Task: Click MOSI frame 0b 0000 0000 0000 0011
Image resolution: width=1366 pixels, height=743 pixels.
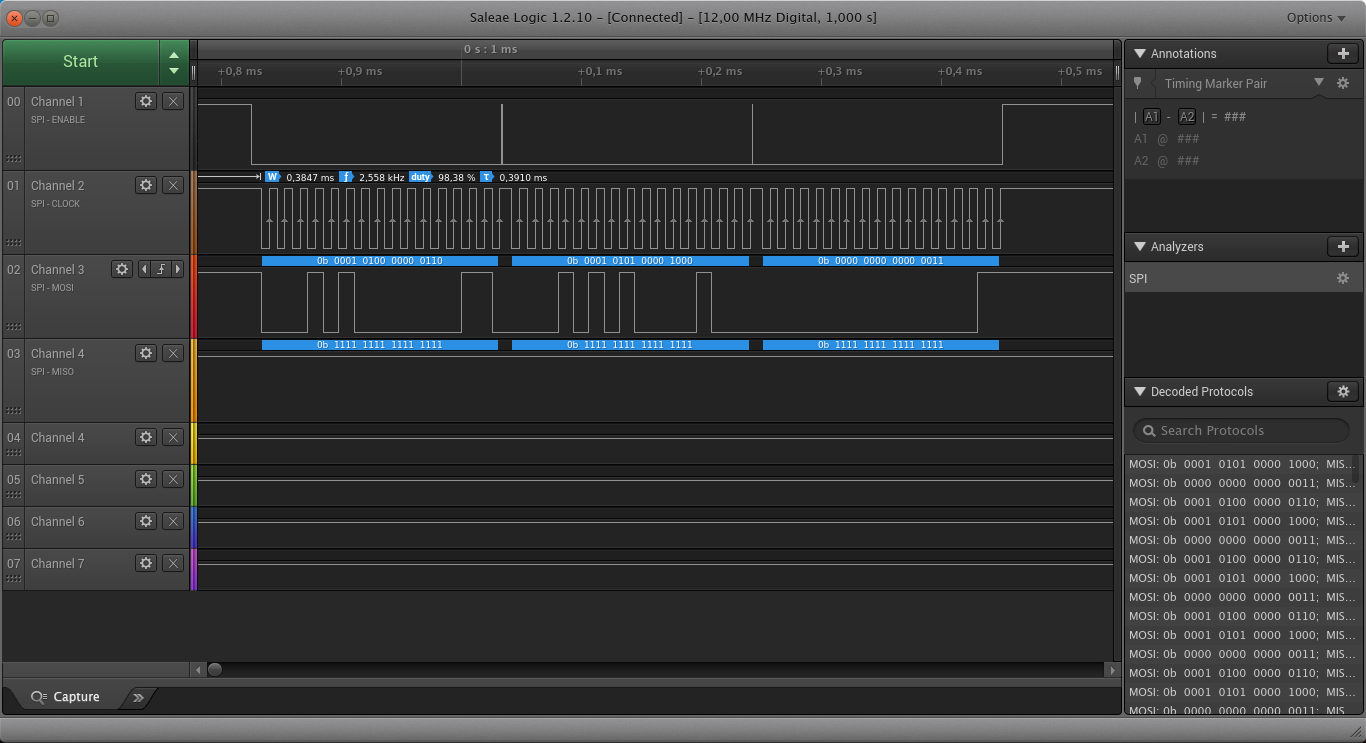Action: coord(881,260)
